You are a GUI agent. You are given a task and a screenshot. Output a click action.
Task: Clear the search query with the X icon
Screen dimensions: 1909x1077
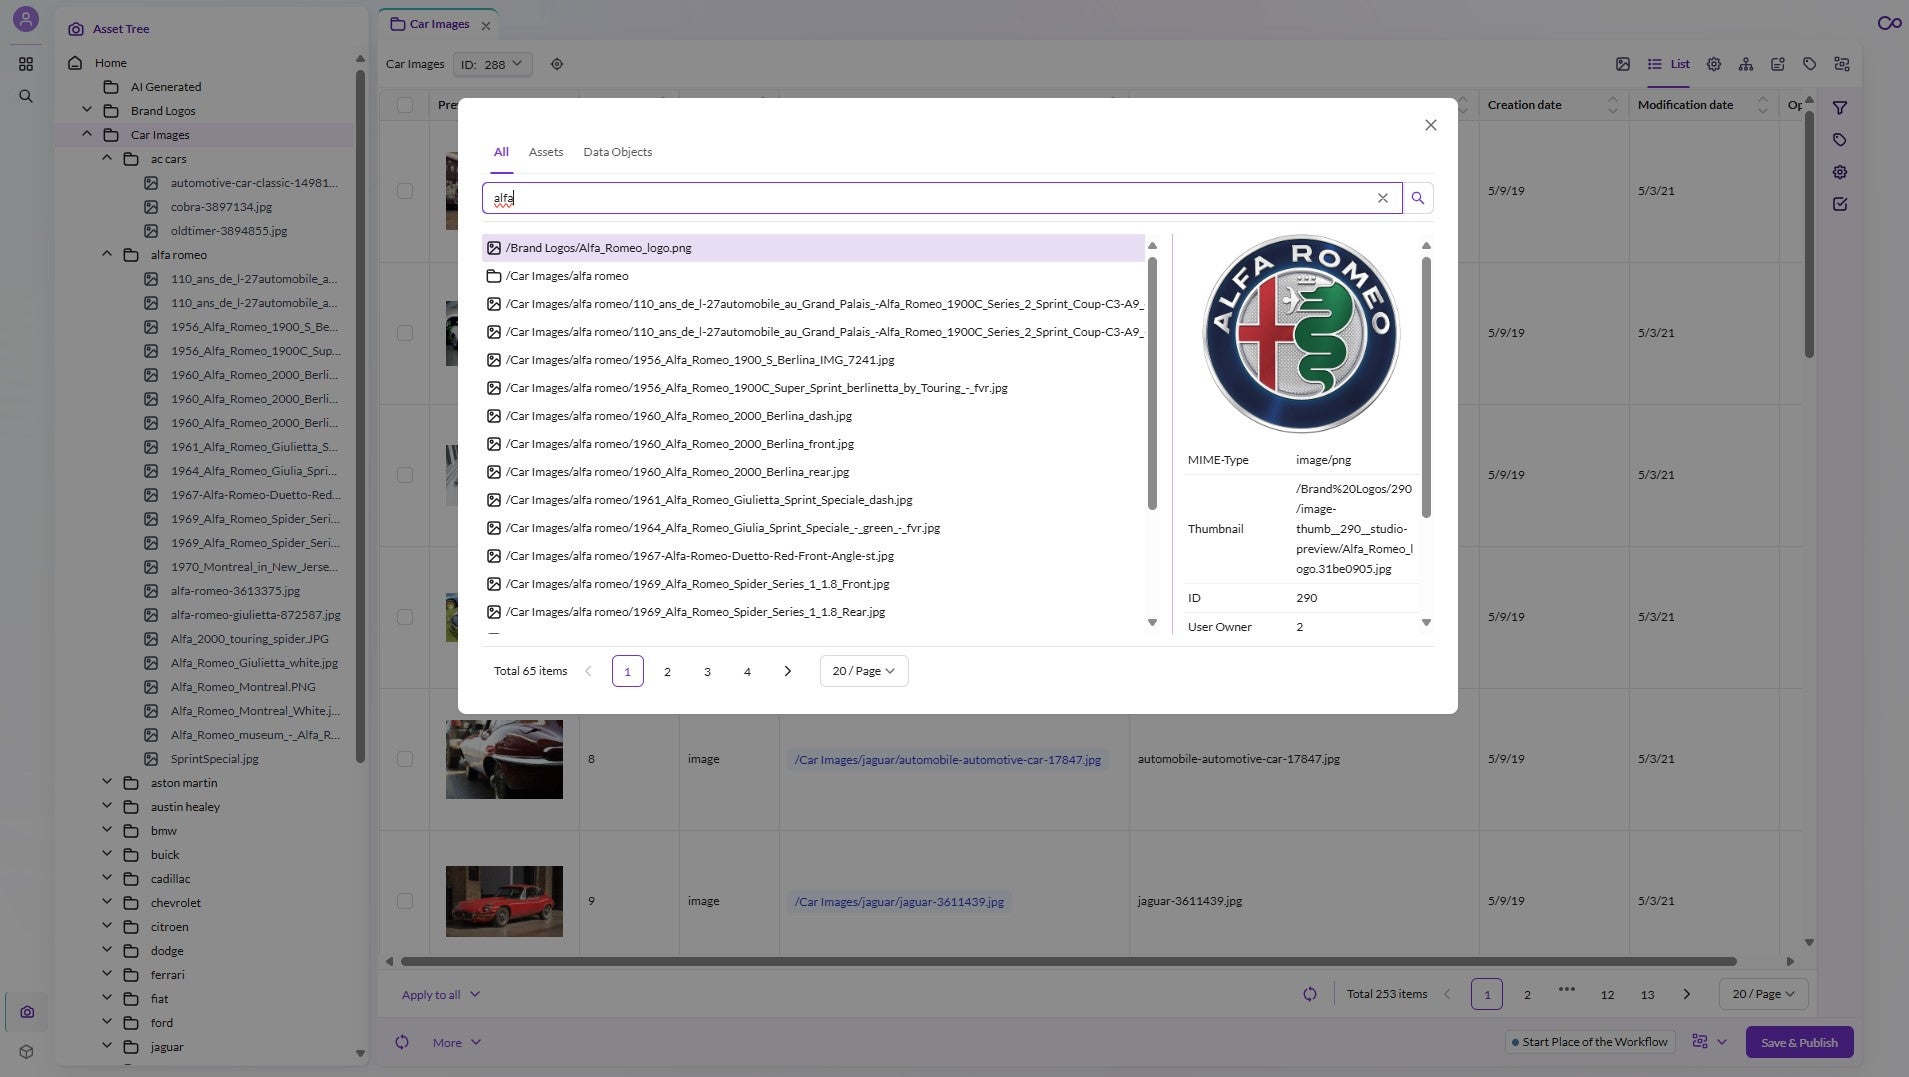tap(1382, 198)
